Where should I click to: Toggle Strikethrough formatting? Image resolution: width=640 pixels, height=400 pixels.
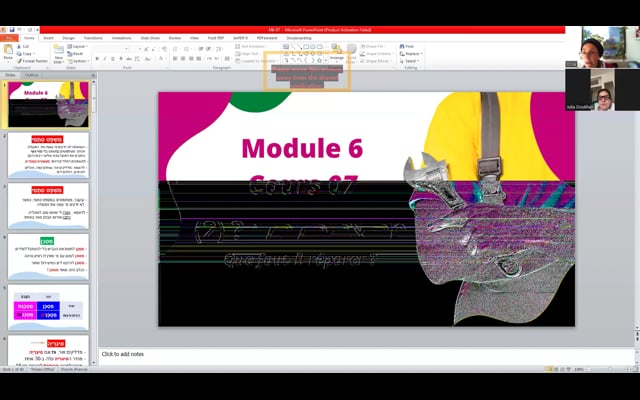(129, 59)
